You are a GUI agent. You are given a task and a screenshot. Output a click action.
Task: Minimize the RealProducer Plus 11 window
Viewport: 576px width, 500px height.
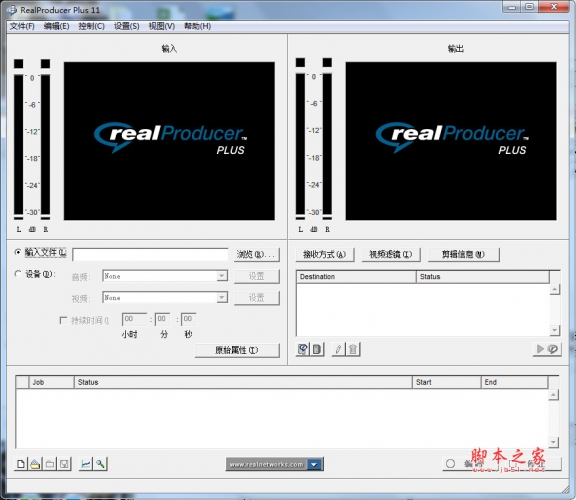[x=512, y=7]
